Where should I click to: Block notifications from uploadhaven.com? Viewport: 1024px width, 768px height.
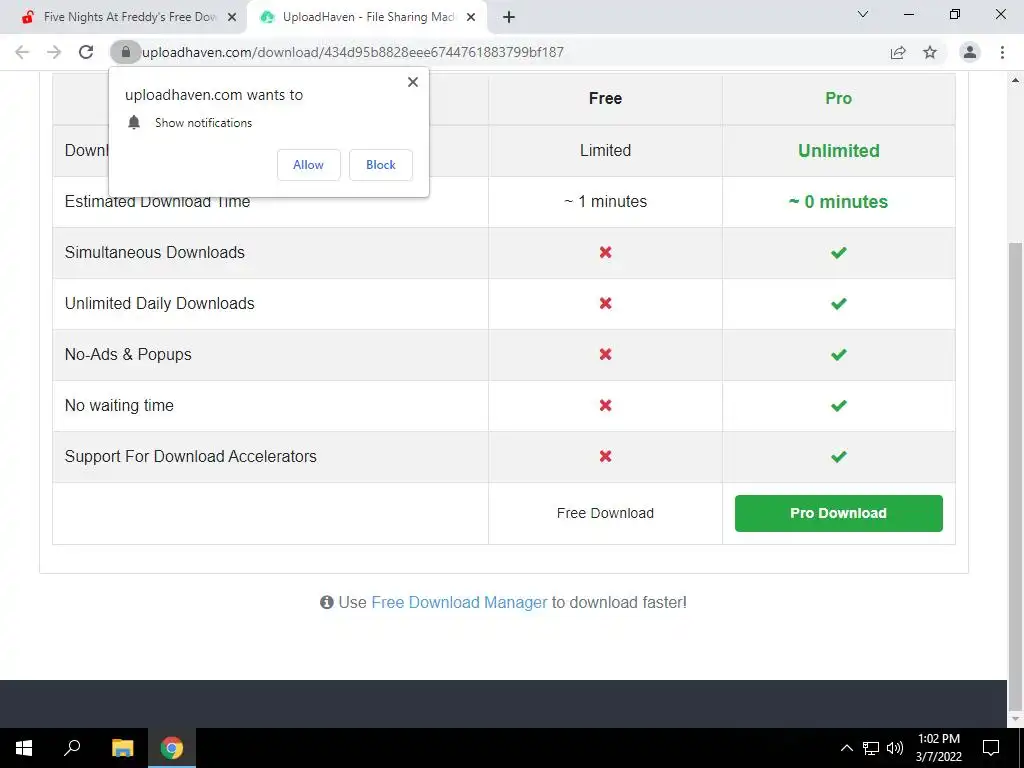pos(381,165)
